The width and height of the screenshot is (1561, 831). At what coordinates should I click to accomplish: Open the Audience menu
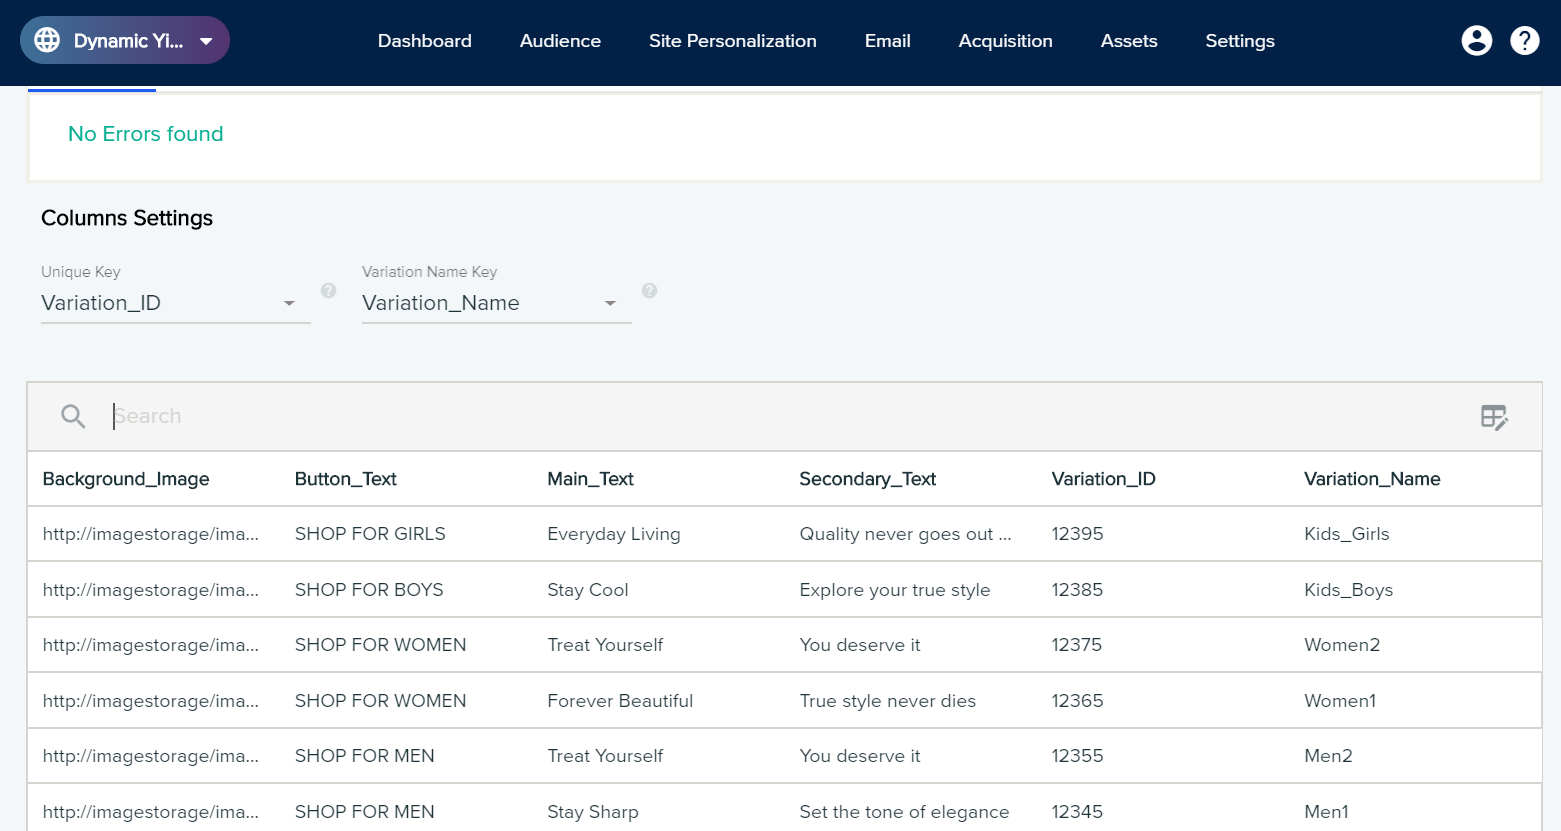tap(560, 41)
